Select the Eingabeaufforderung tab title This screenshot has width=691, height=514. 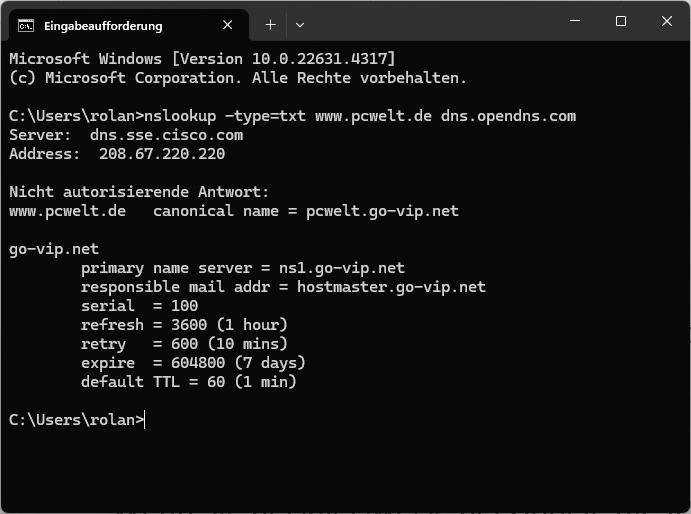tap(103, 25)
